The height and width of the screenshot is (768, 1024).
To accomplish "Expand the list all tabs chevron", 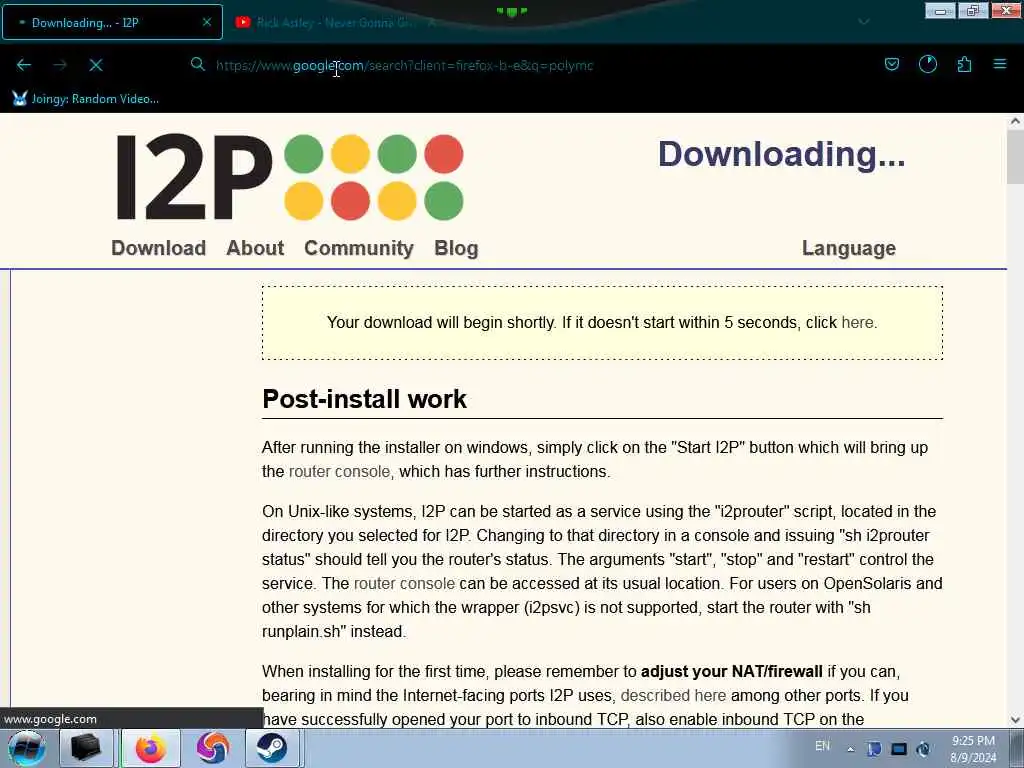I will (x=863, y=22).
